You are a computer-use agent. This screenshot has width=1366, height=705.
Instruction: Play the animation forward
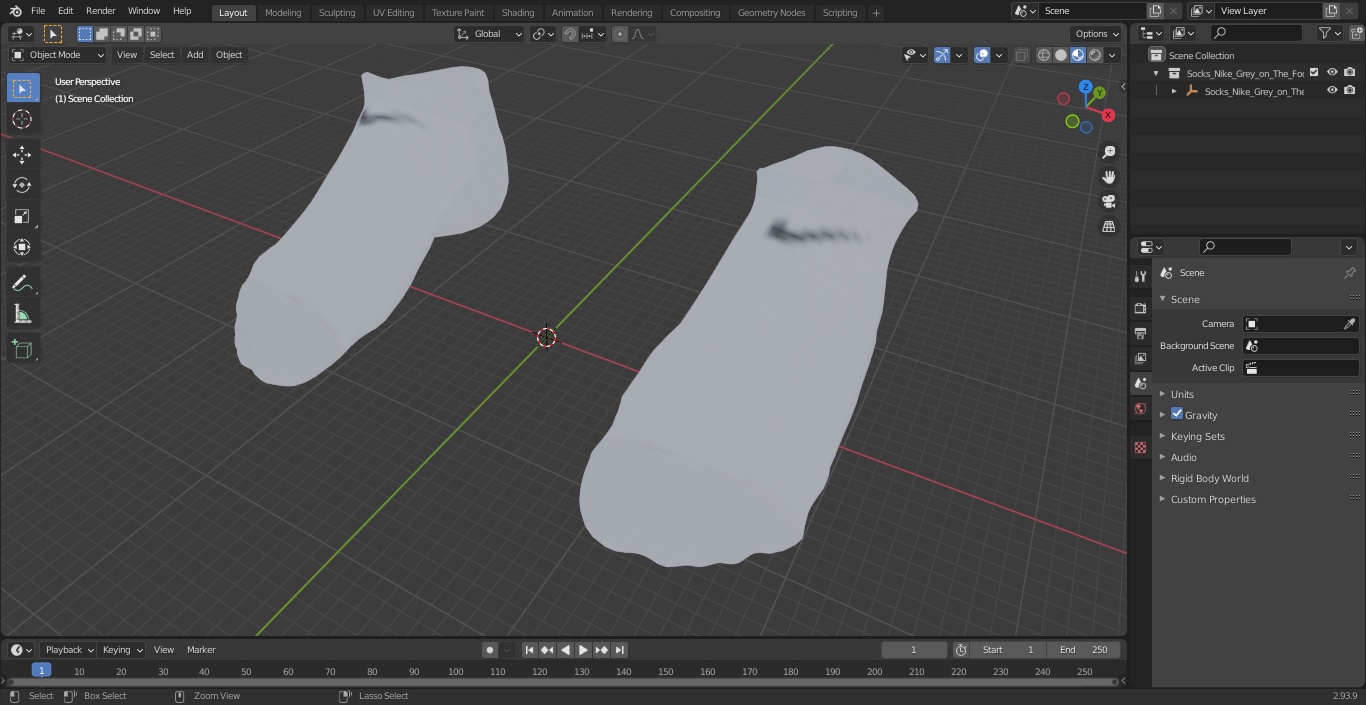coord(583,650)
